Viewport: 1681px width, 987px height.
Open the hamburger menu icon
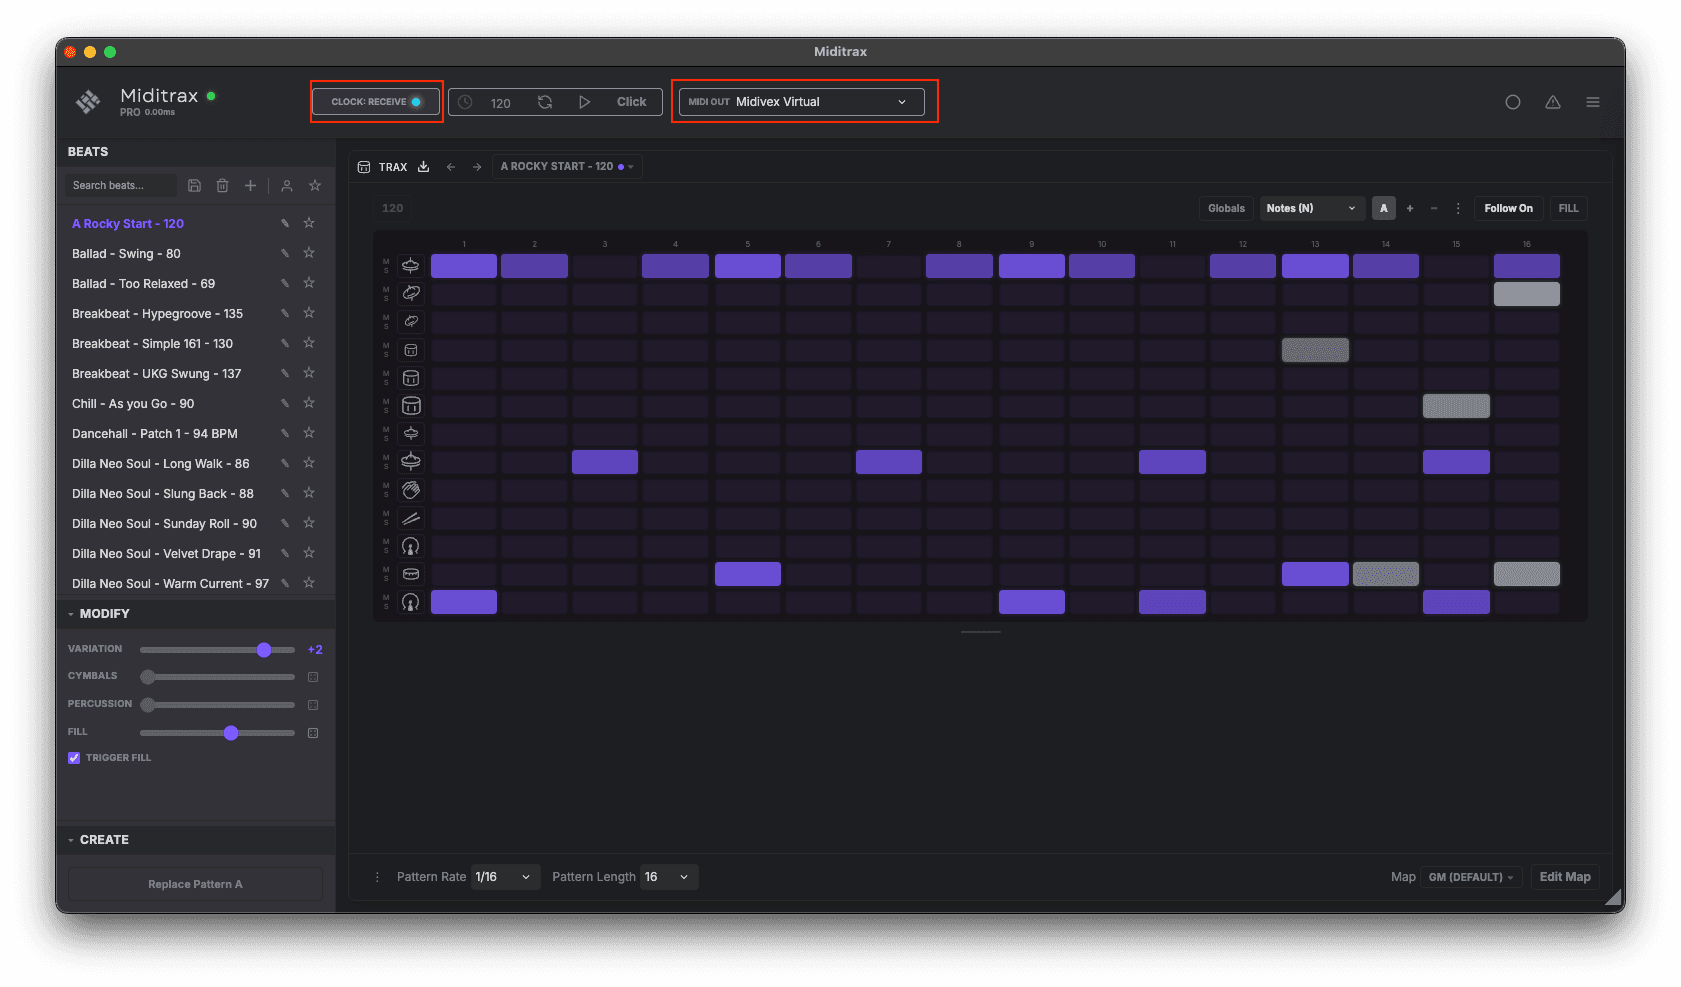click(x=1593, y=102)
